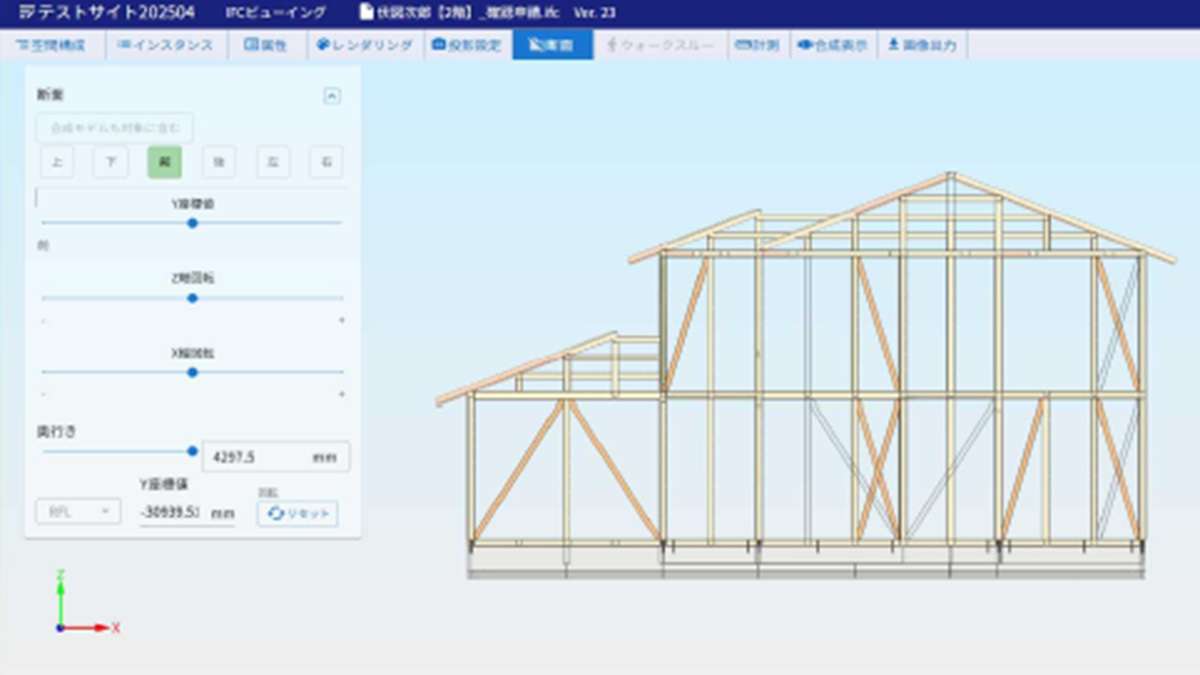
Task: Toggle the 下 (bottom) section direction button
Action: 110,161
